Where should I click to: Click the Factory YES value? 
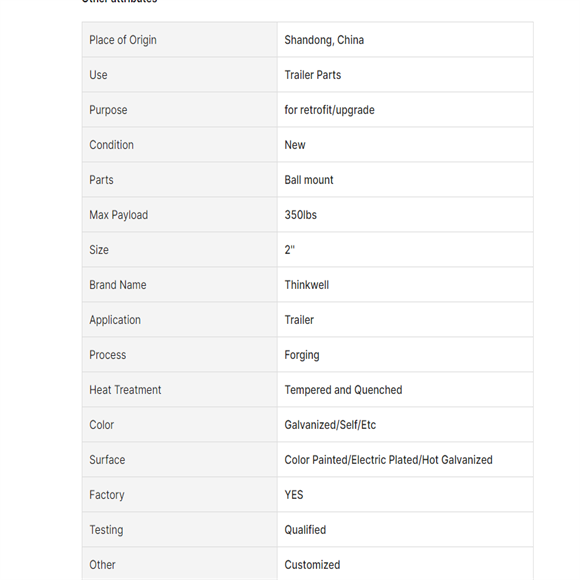(x=294, y=495)
